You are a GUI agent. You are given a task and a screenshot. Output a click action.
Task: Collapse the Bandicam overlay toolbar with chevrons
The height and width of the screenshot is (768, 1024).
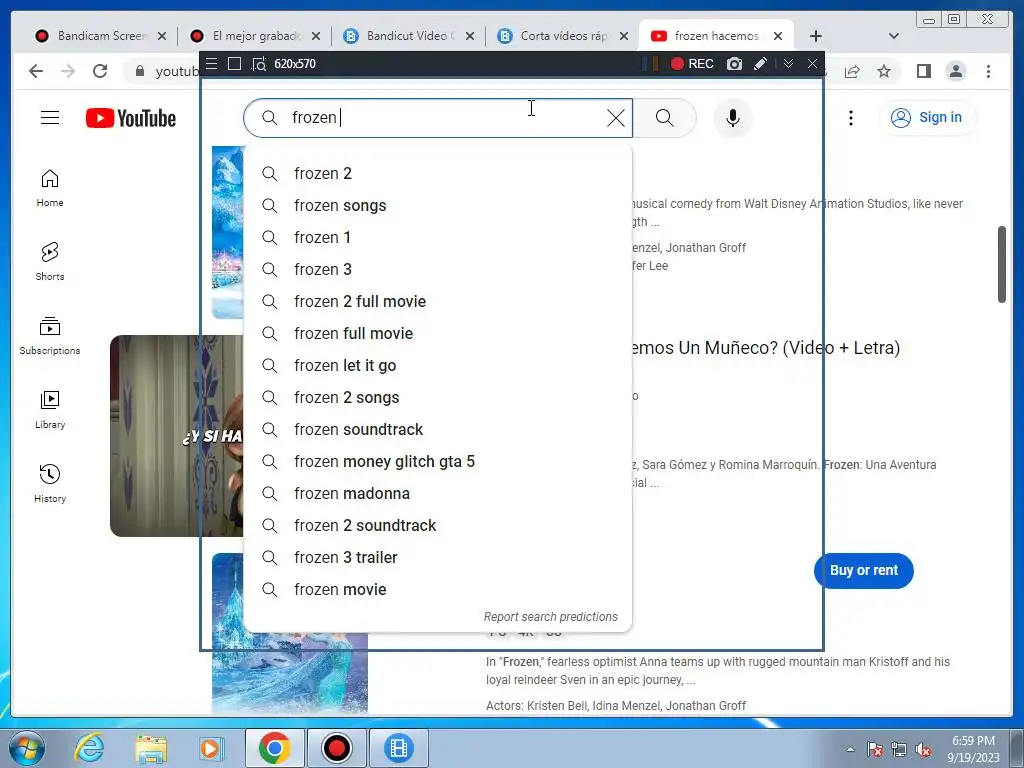pyautogui.click(x=788, y=64)
